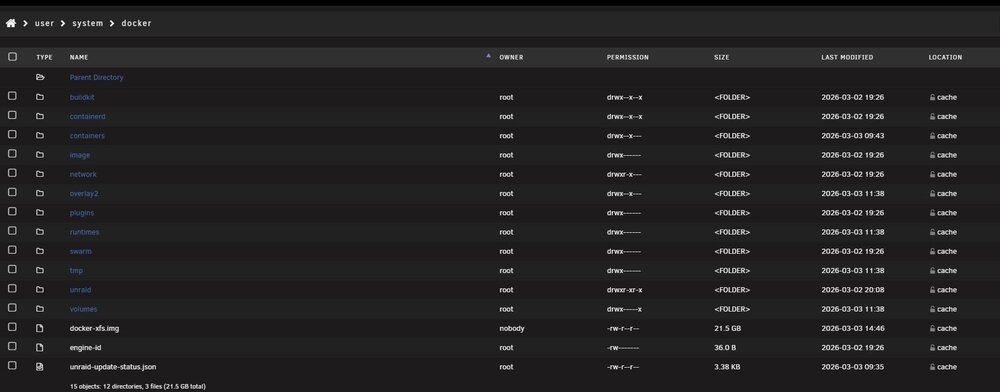The image size is (1000, 392).
Task: Click the file icon of unraid-update-status.json
Action: click(40, 367)
